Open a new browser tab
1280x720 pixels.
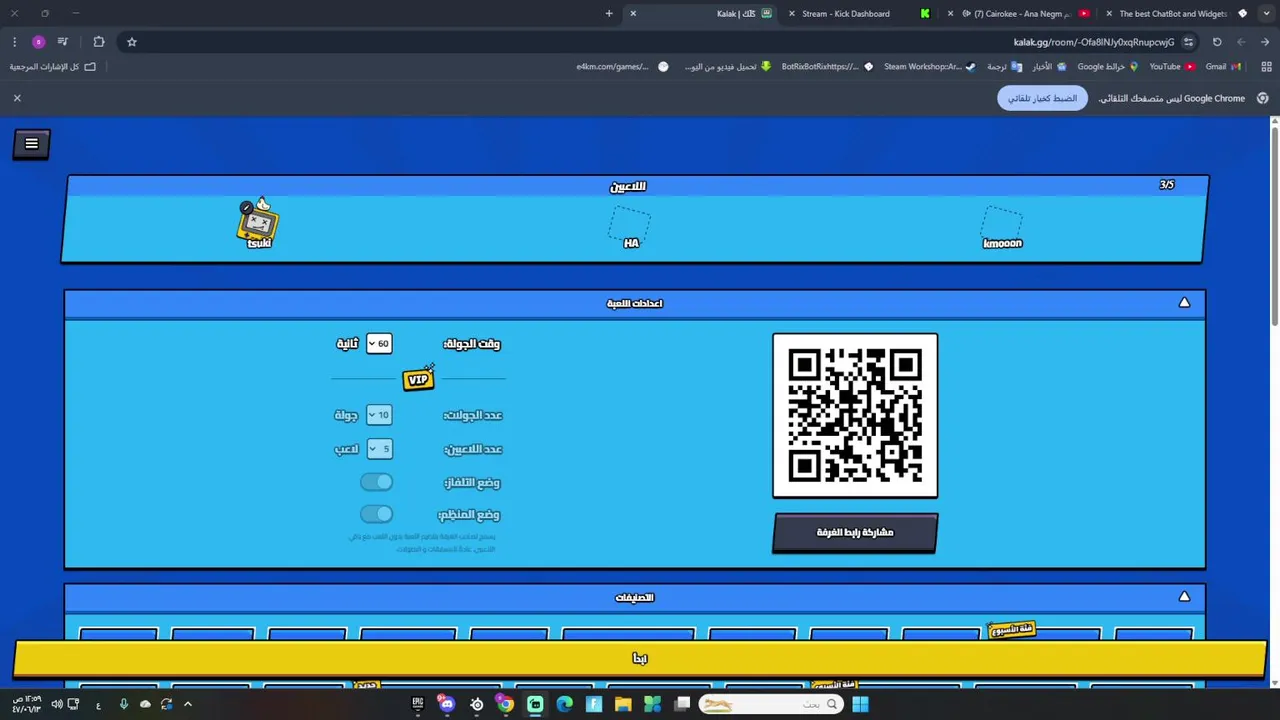pos(609,14)
